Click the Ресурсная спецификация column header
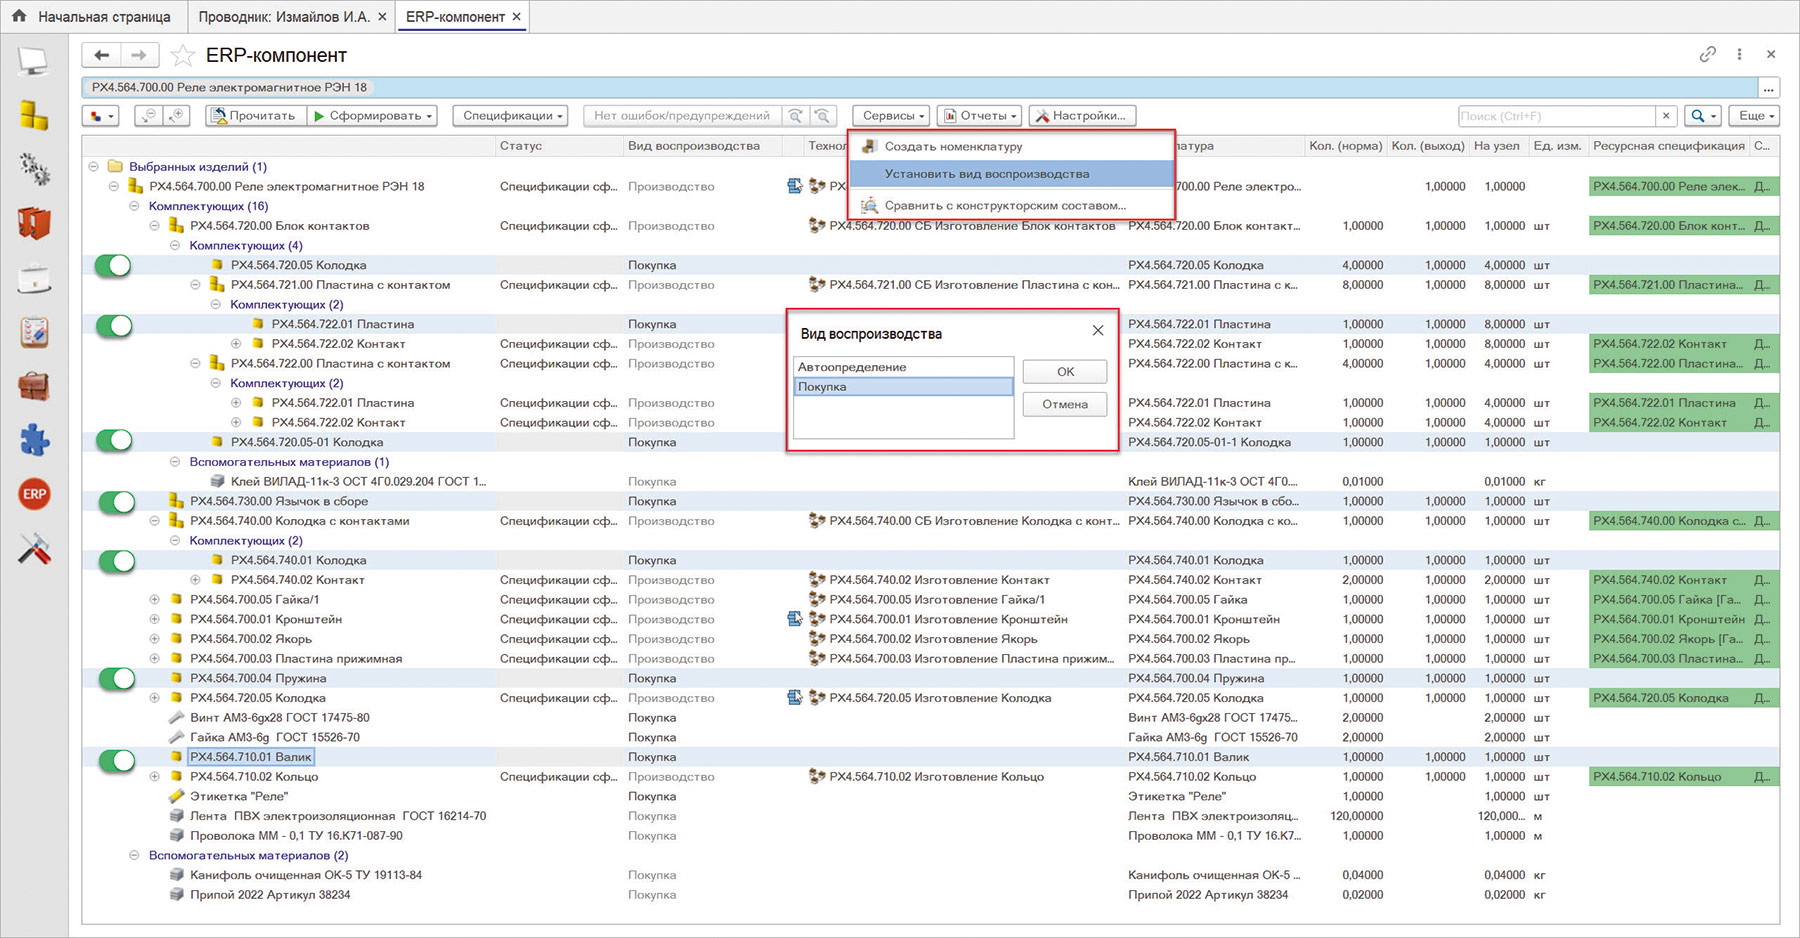The image size is (1800, 938). (1668, 146)
